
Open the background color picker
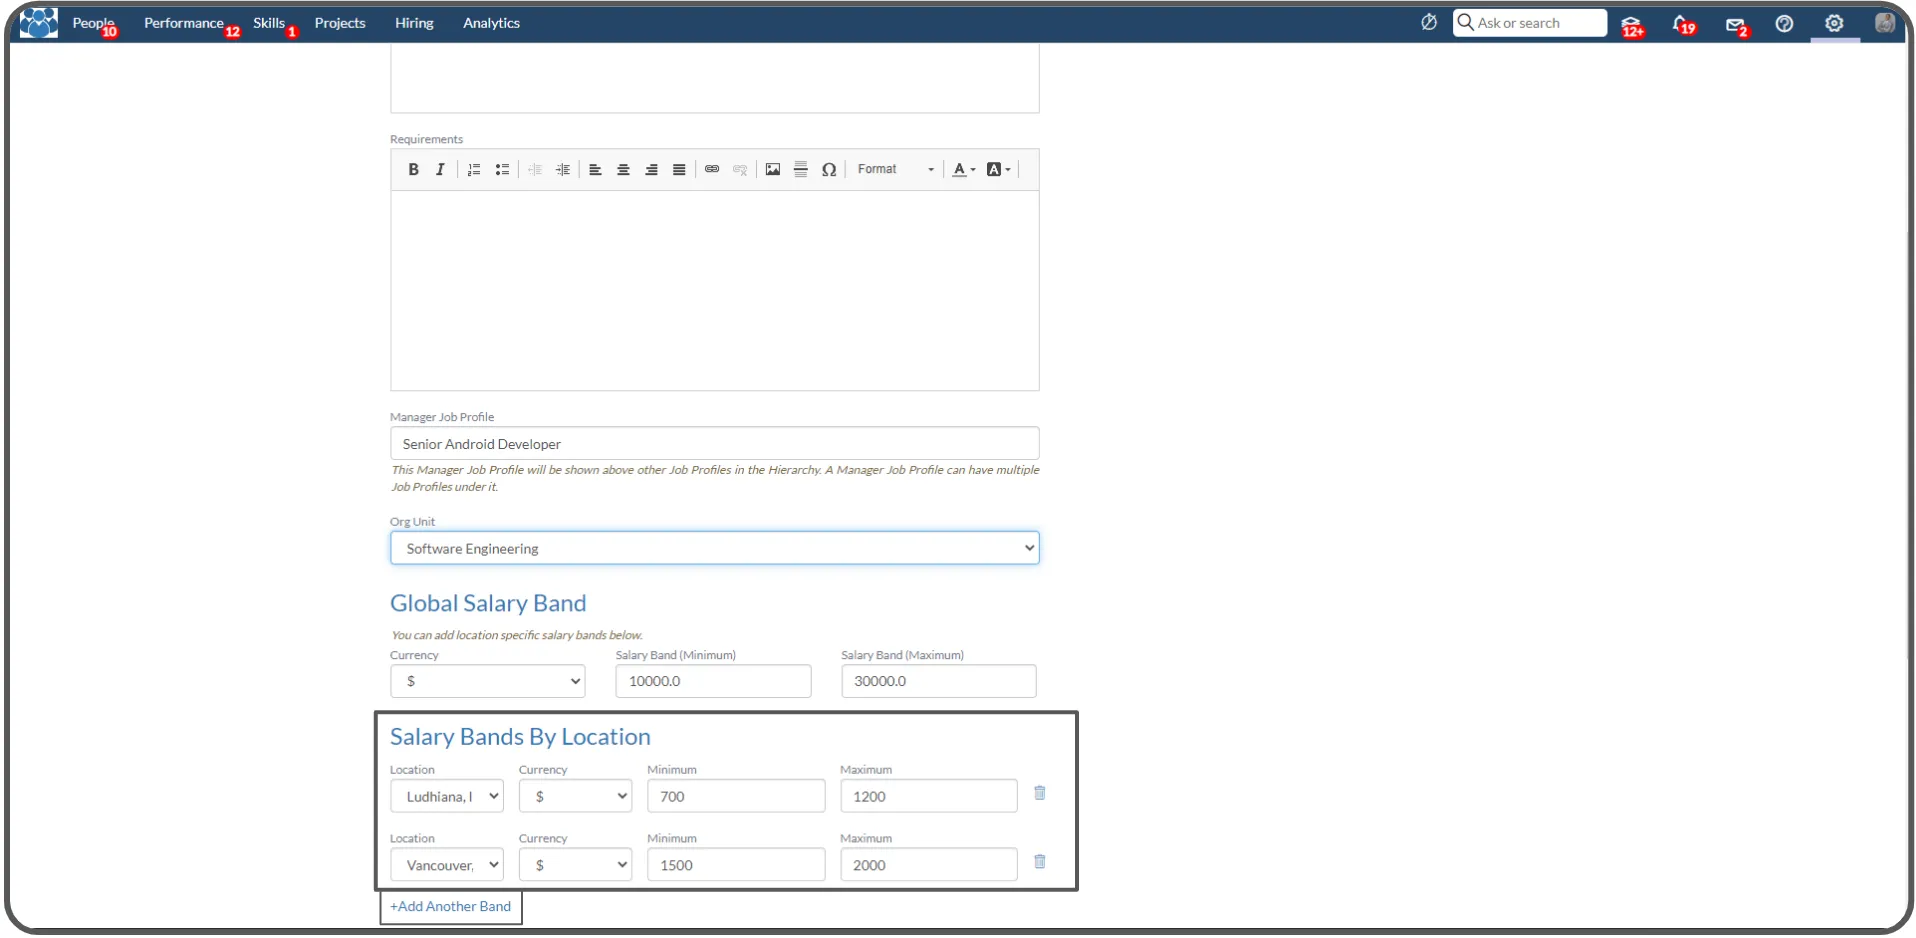click(998, 170)
